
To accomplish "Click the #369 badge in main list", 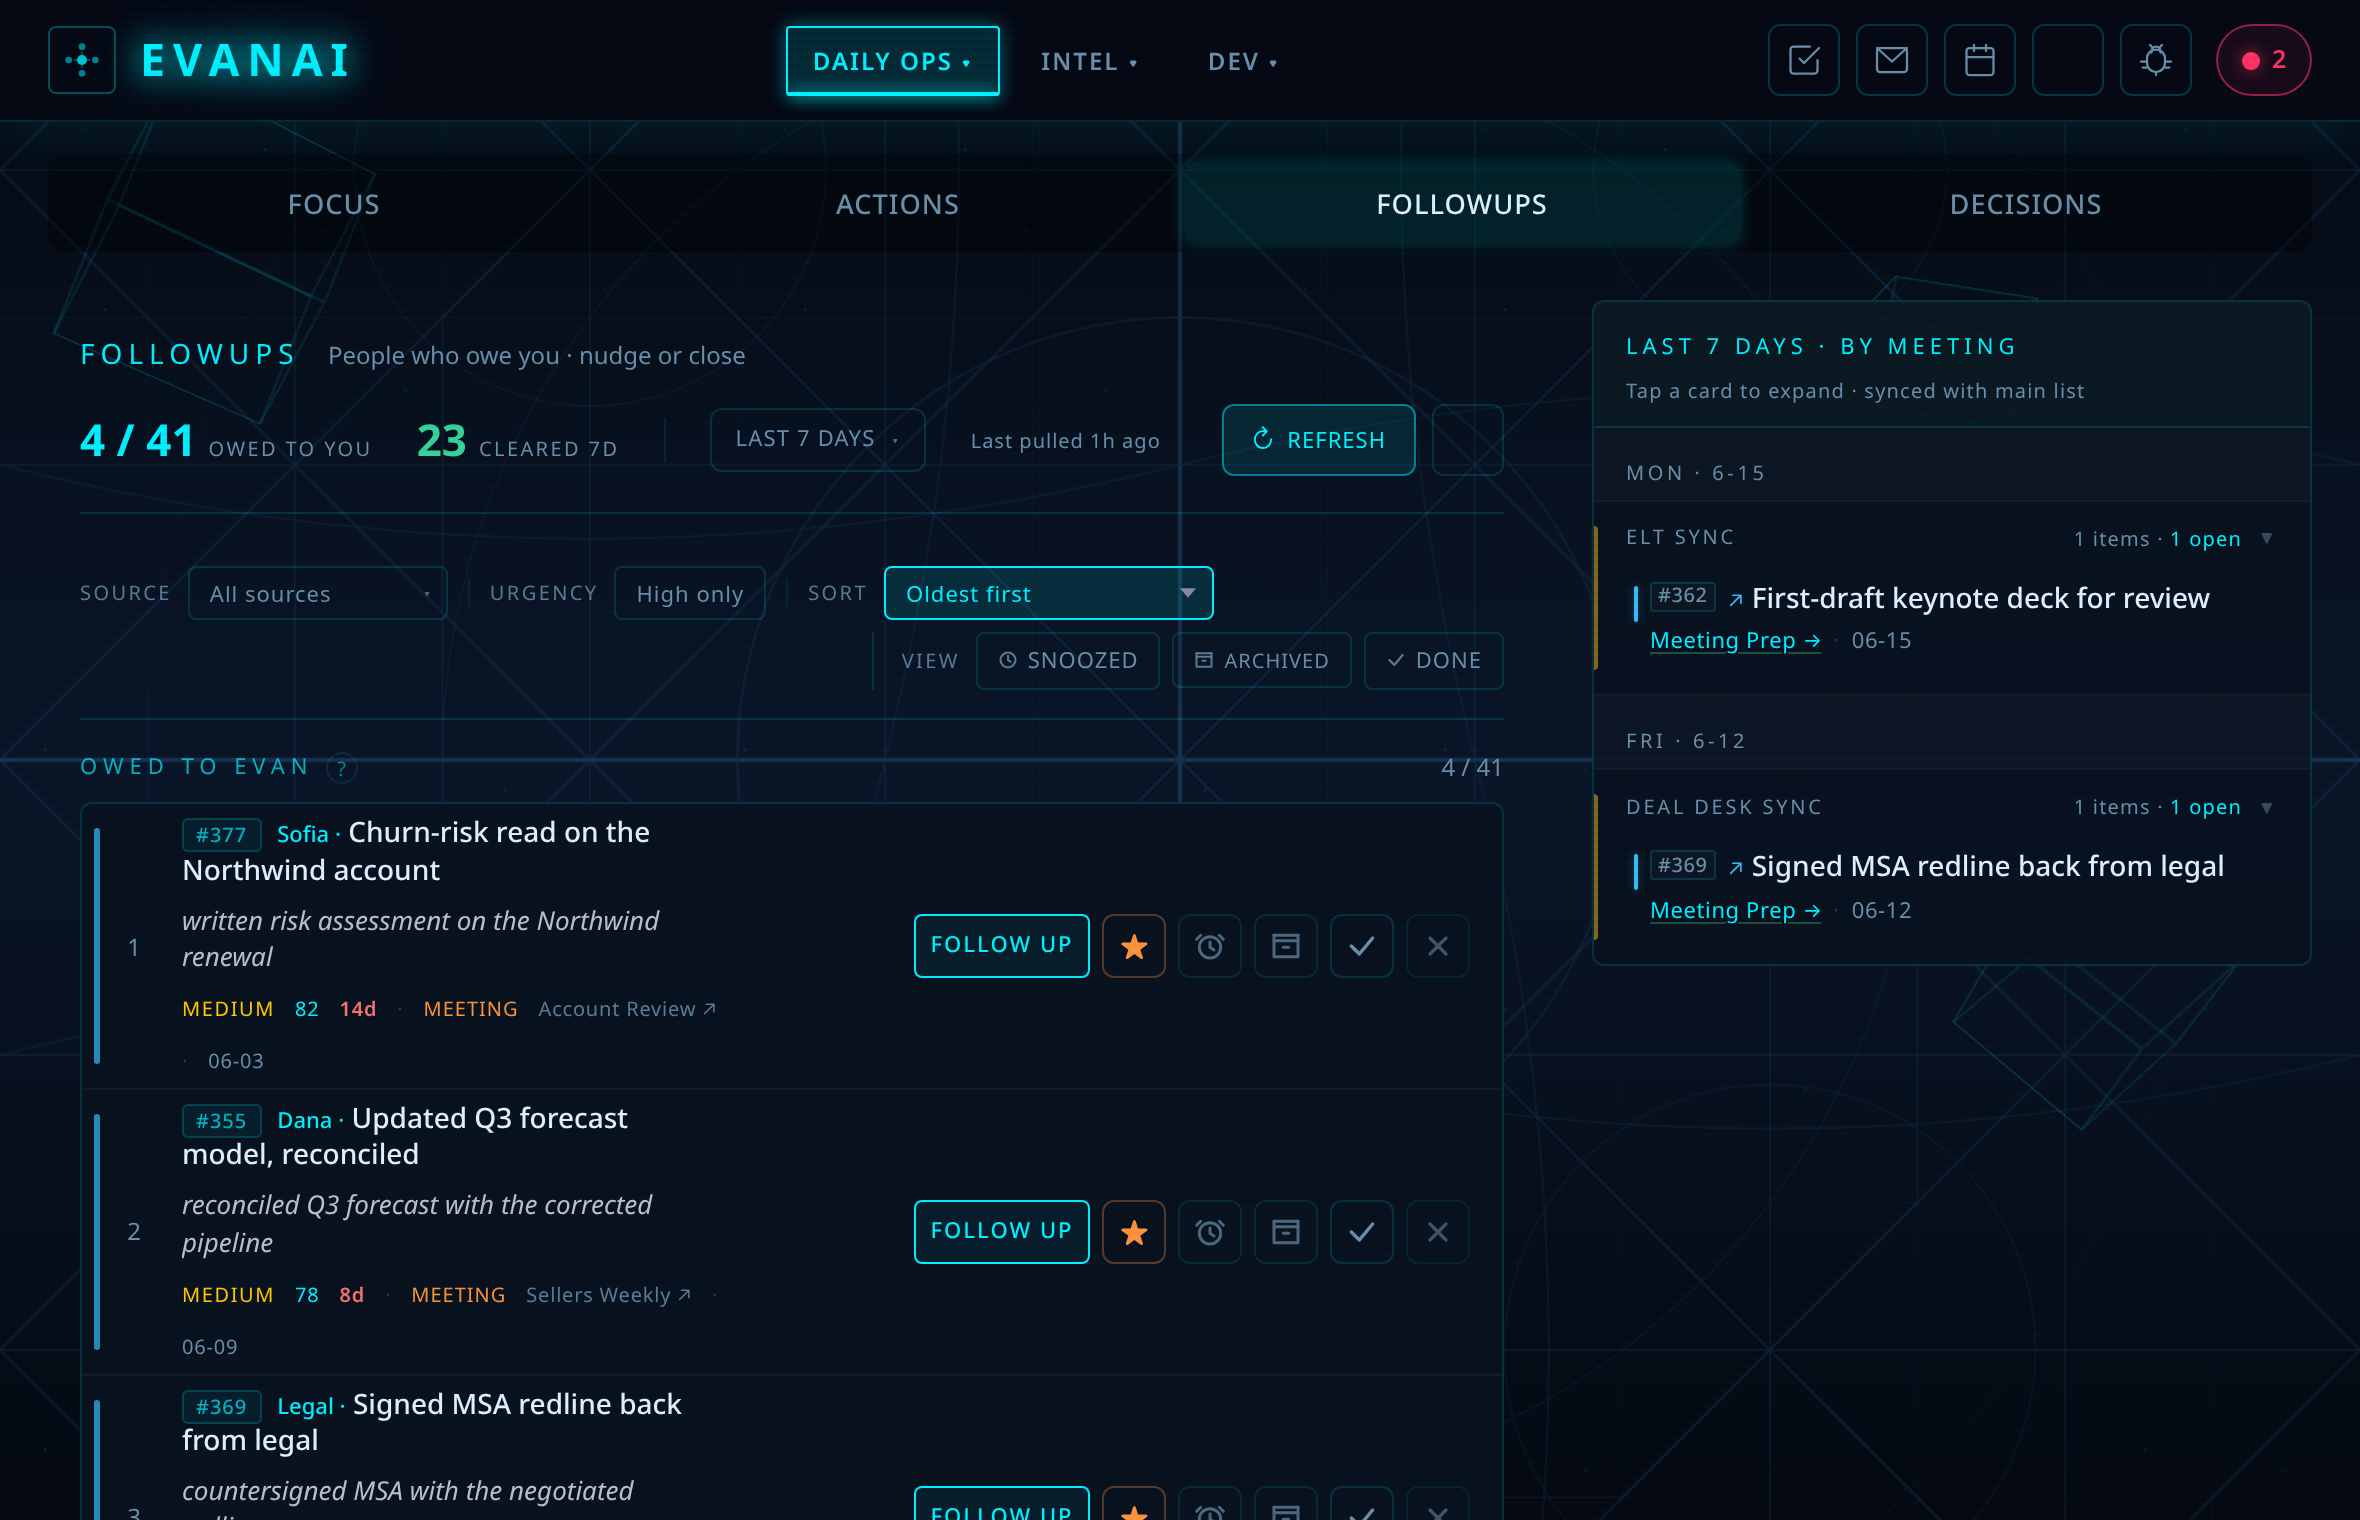I will 221,1407.
